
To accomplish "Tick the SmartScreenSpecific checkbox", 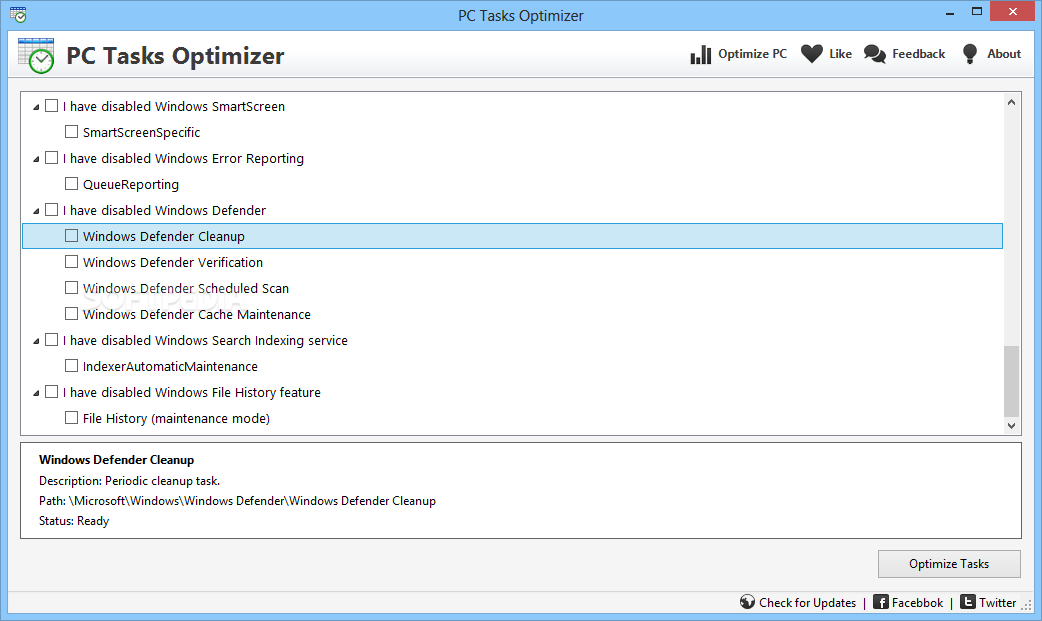I will (x=72, y=132).
